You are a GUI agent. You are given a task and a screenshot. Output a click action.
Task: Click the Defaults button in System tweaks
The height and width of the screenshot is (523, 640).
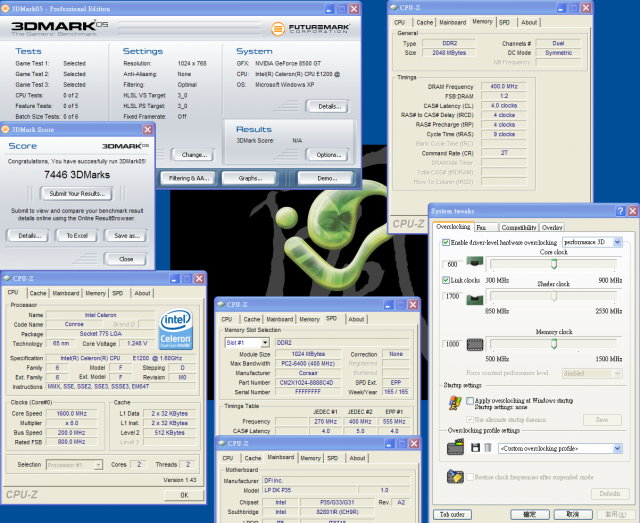coord(610,494)
